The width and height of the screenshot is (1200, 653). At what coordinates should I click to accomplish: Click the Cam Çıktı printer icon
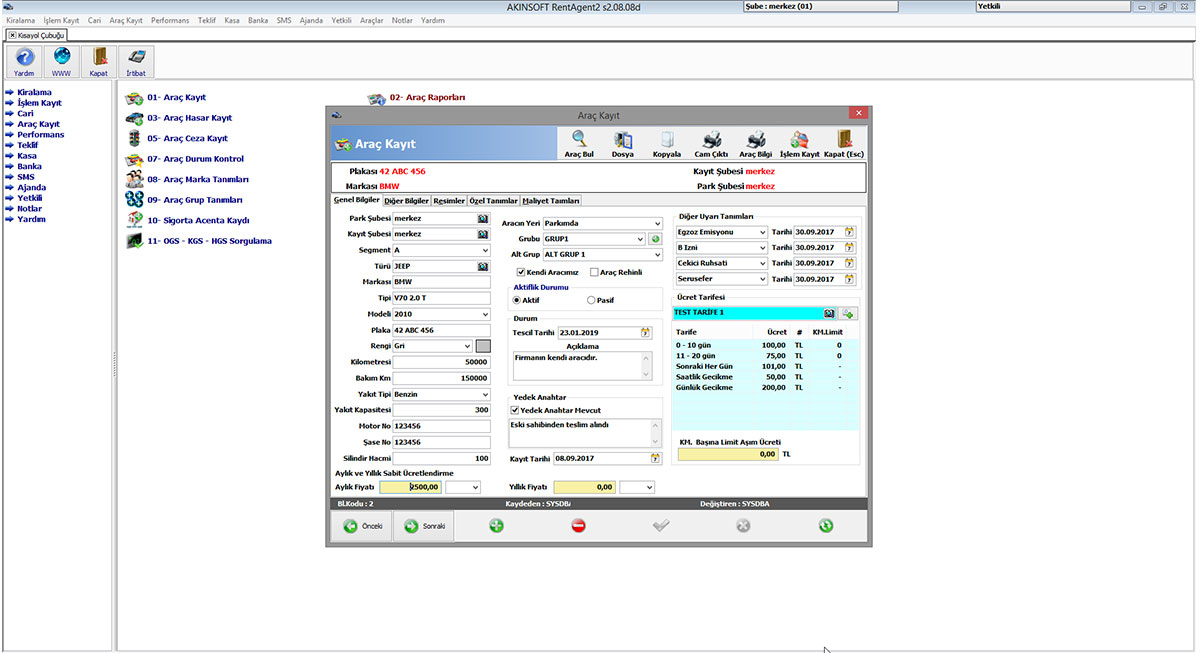click(x=711, y=141)
